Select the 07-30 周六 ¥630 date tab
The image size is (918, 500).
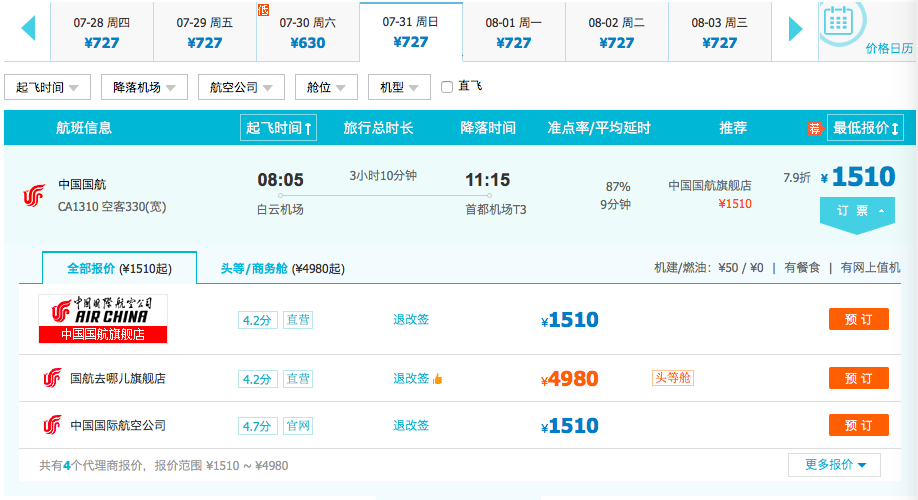308,32
